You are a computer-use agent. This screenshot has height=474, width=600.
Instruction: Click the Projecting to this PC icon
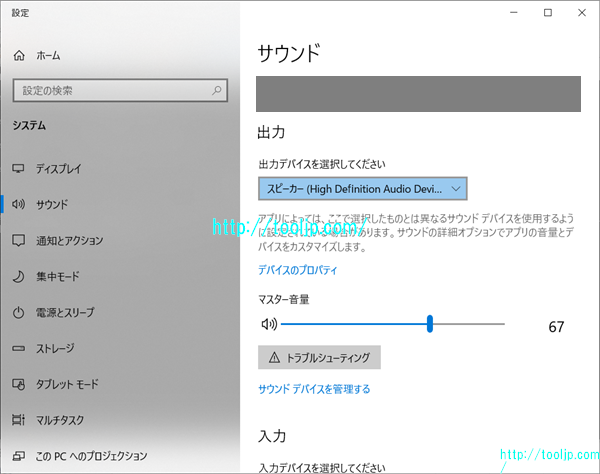coord(18,456)
